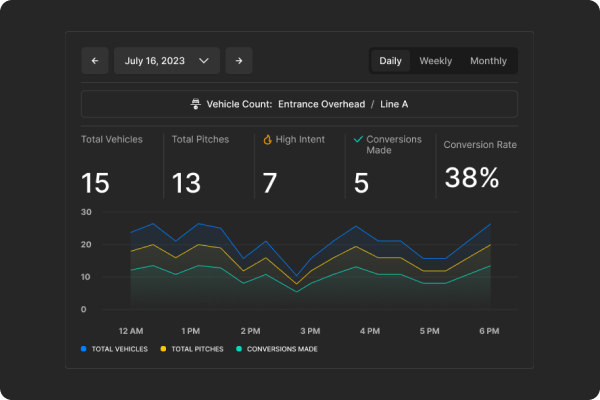
Task: Click the Total Pitches label
Action: [200, 139]
